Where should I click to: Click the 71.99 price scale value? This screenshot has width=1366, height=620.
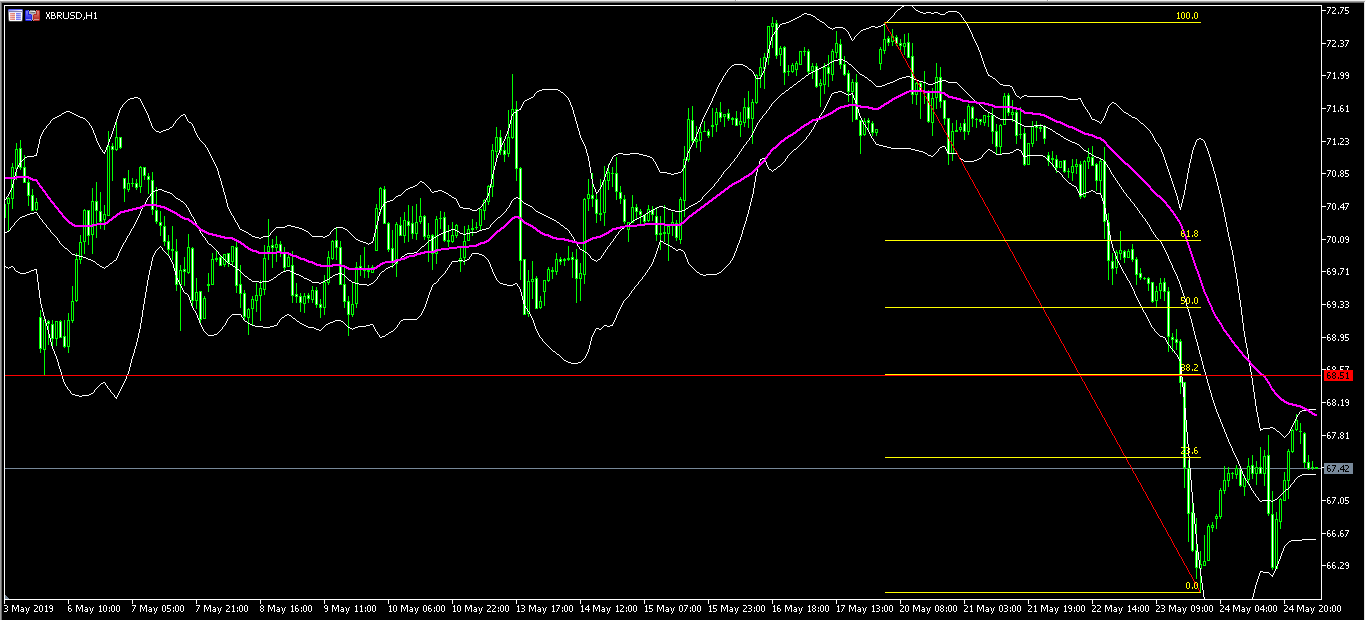pos(1338,76)
